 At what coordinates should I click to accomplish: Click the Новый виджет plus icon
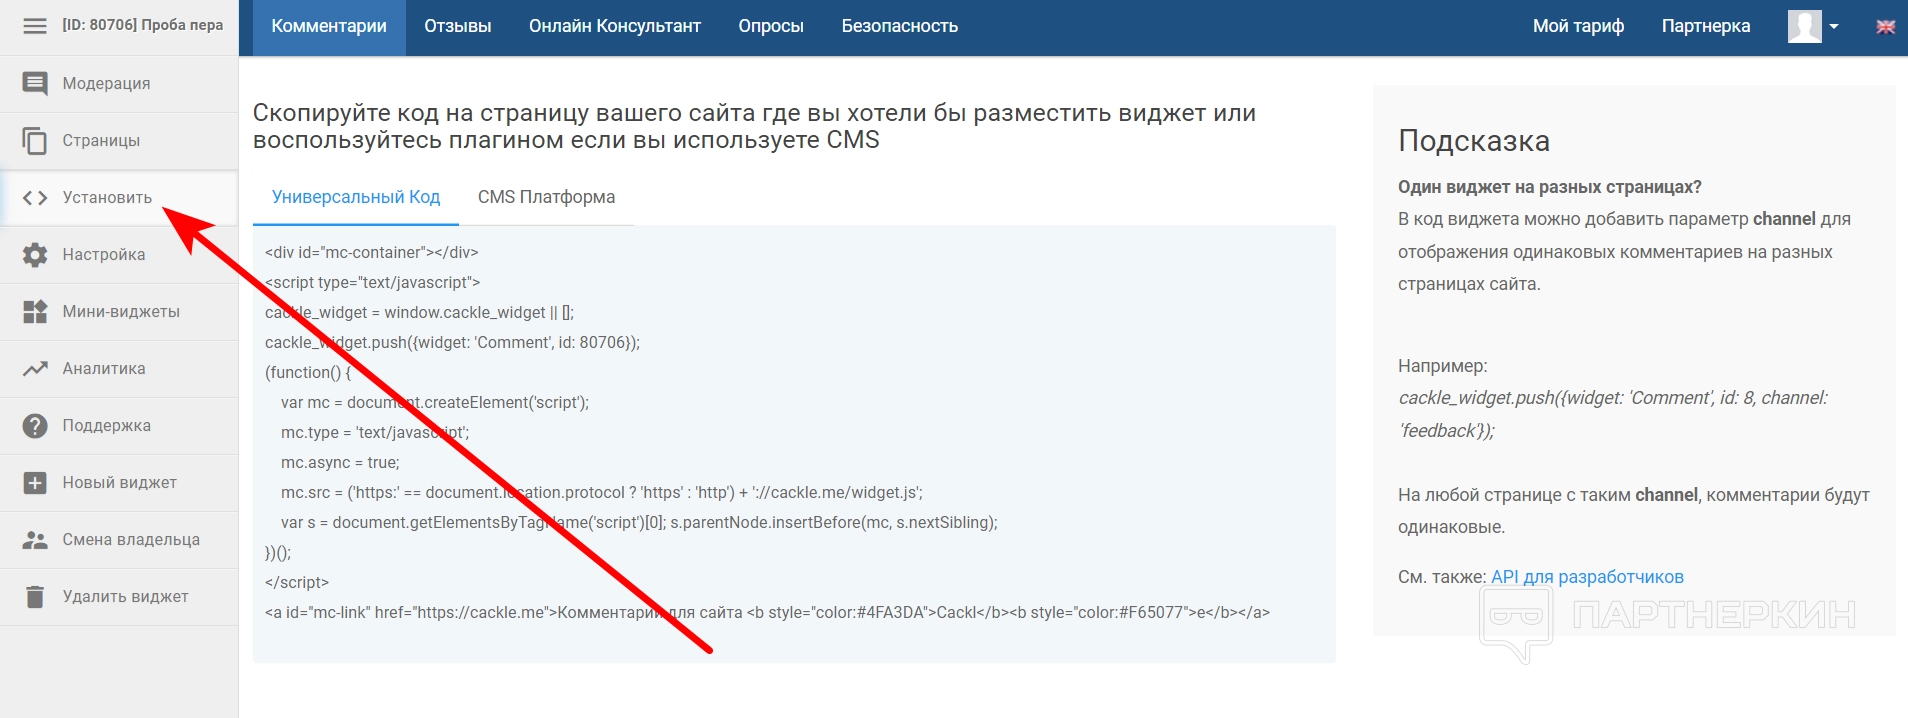[35, 483]
